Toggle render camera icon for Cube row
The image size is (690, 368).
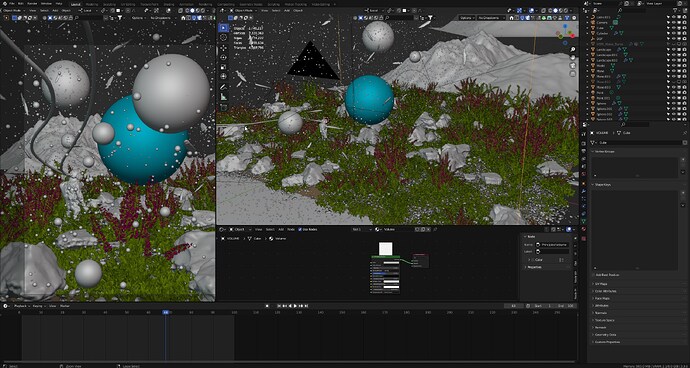tap(684, 27)
